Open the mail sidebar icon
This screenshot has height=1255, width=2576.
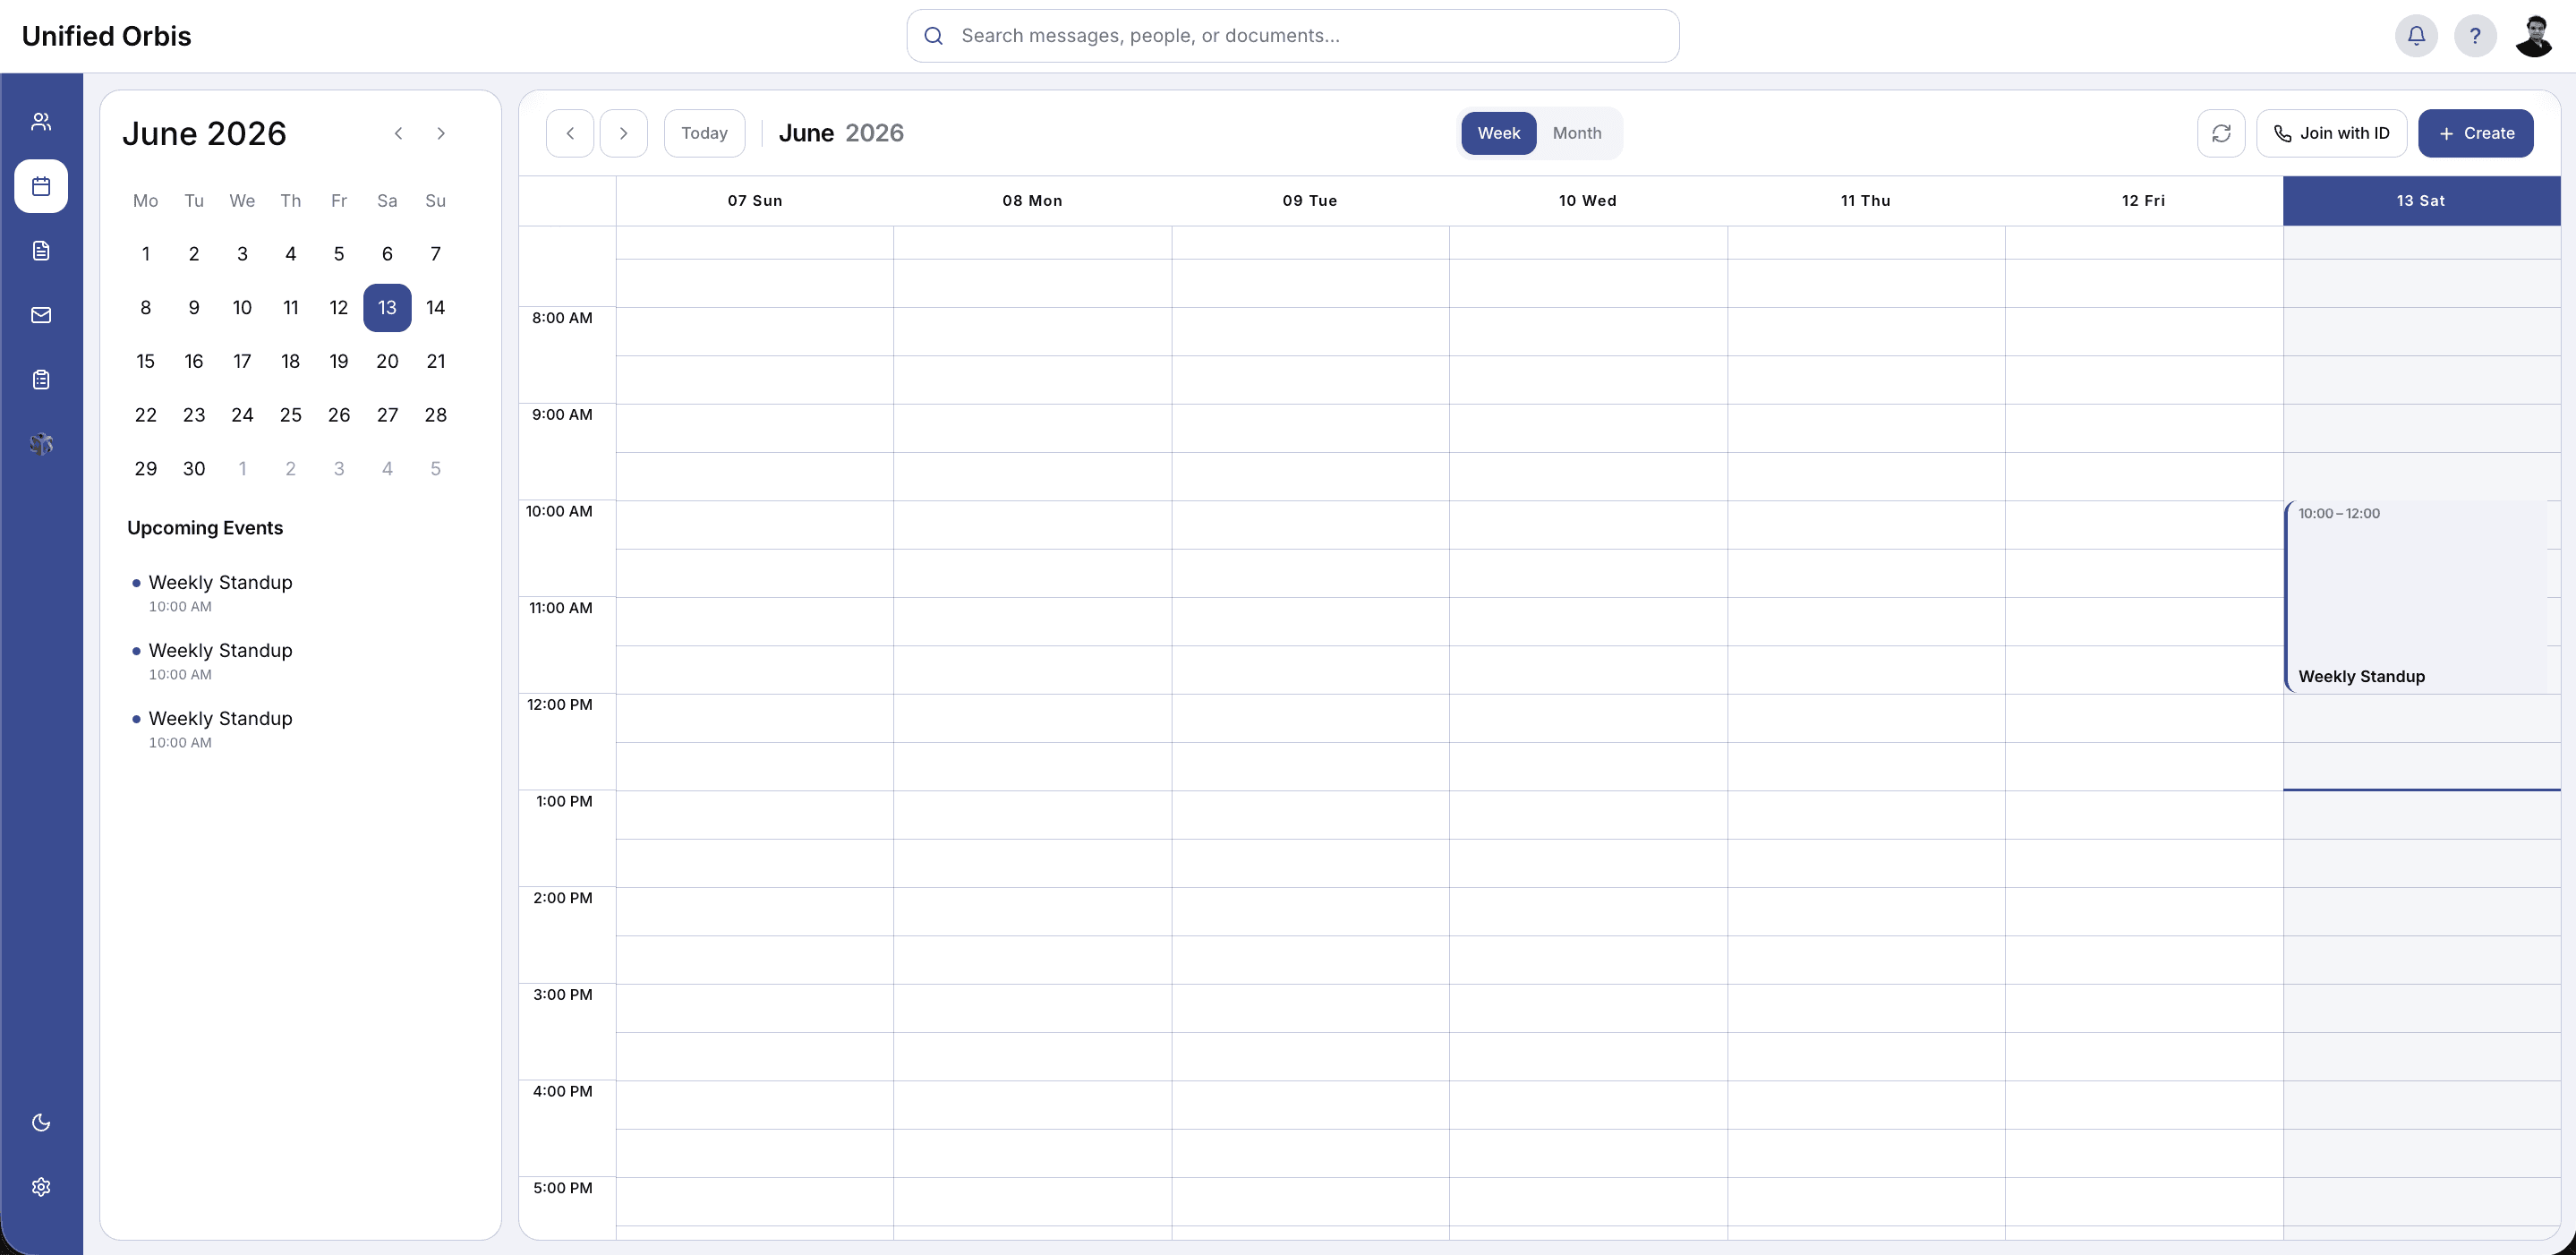[x=41, y=315]
